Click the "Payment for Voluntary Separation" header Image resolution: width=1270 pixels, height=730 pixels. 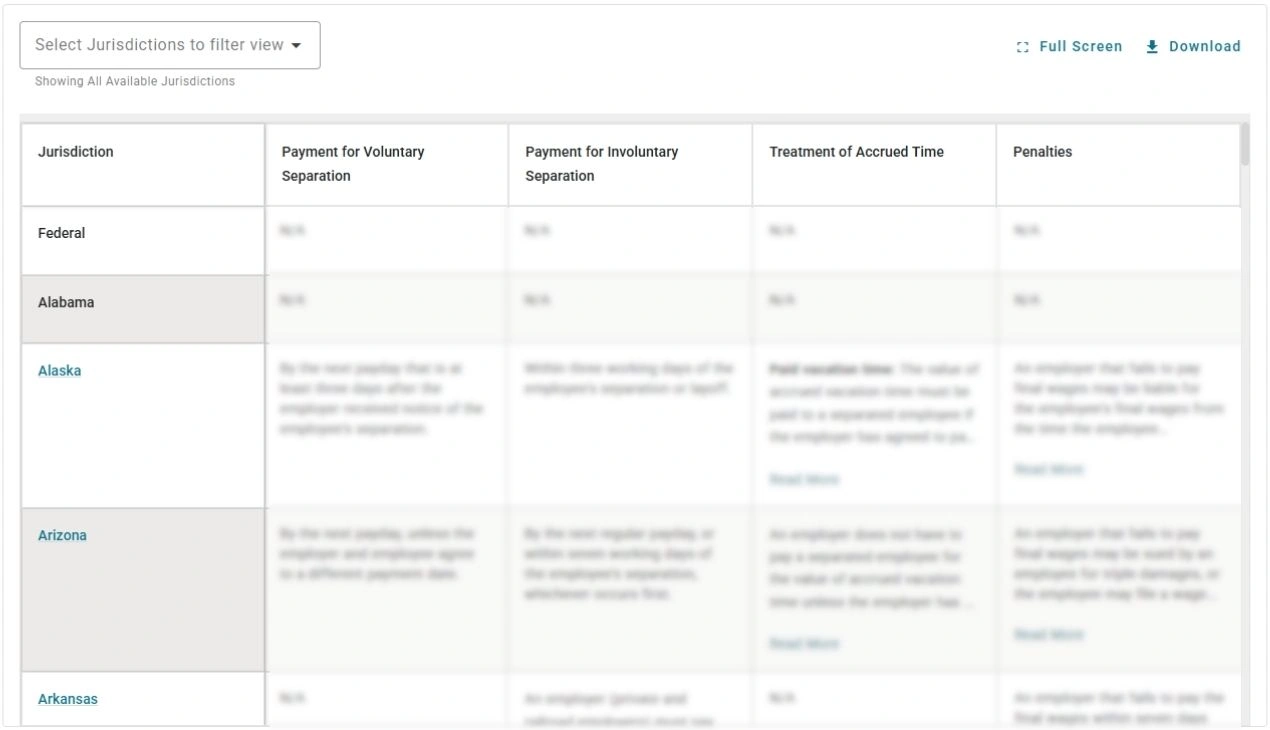[351, 162]
